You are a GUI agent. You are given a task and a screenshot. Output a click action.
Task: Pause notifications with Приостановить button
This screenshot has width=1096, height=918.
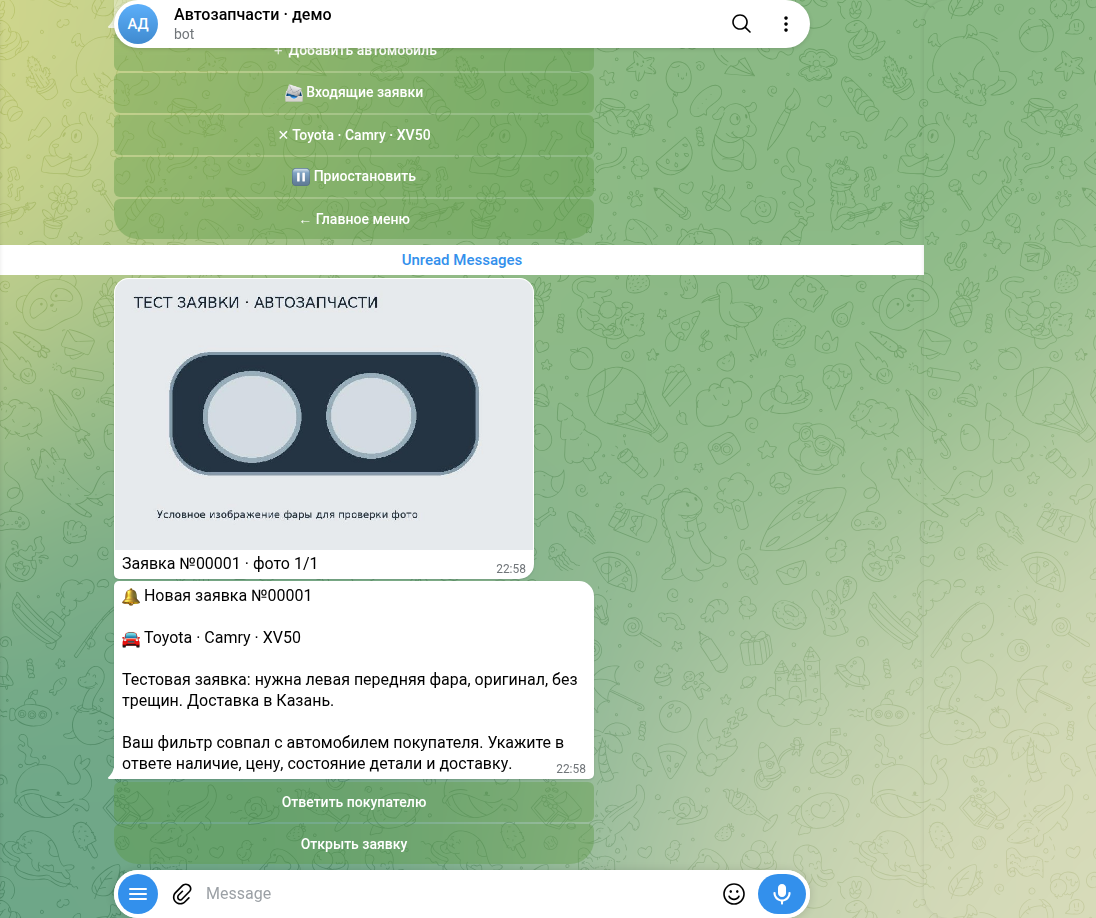[354, 177]
